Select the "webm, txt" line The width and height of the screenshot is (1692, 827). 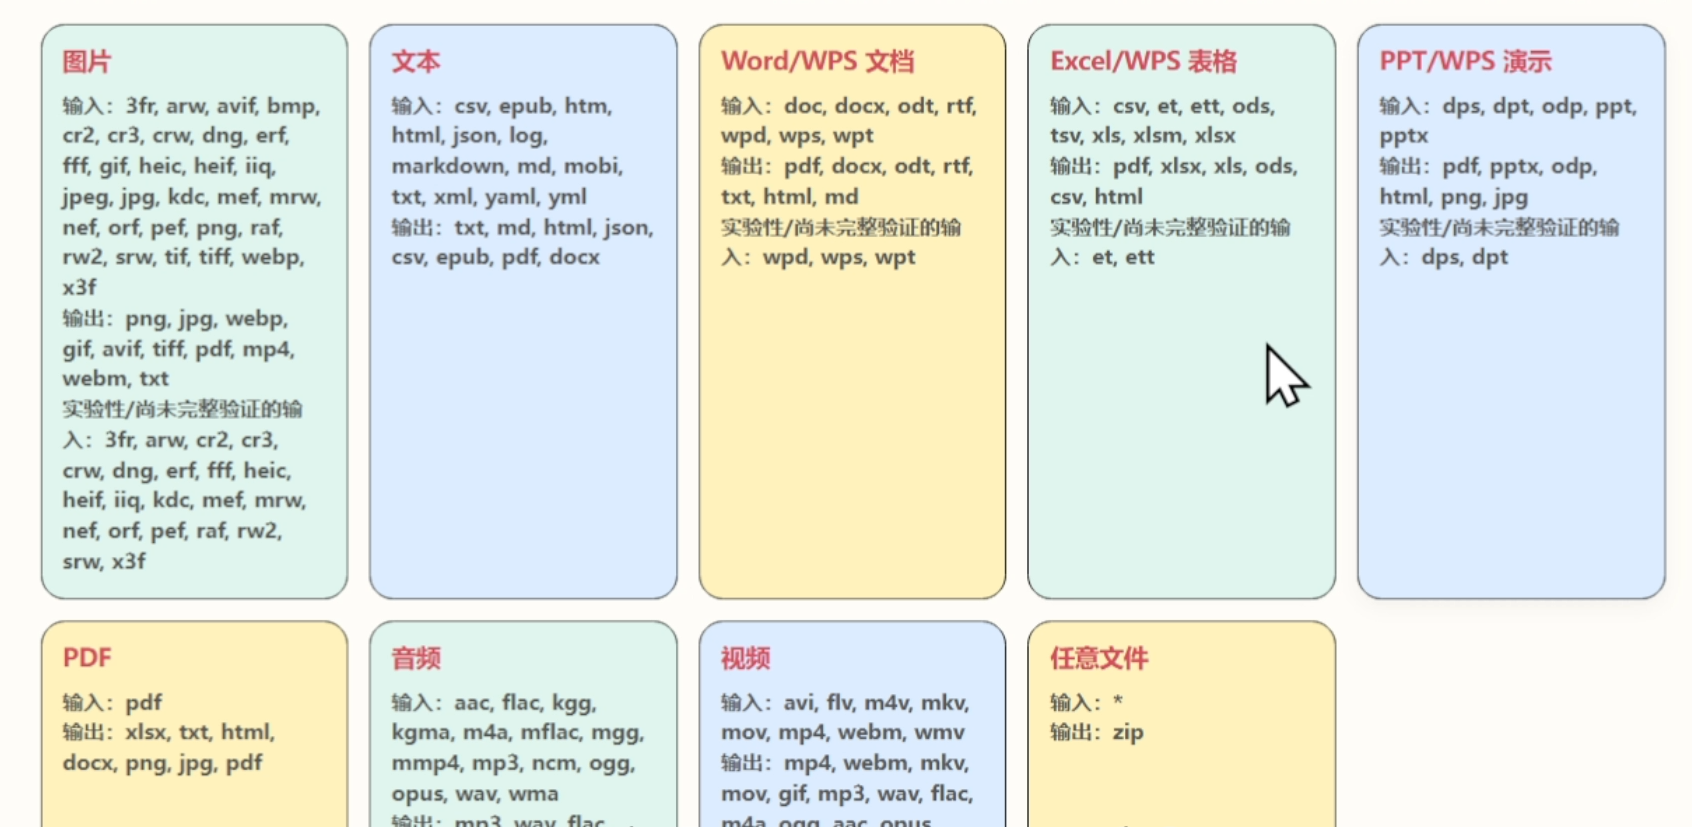tap(116, 379)
